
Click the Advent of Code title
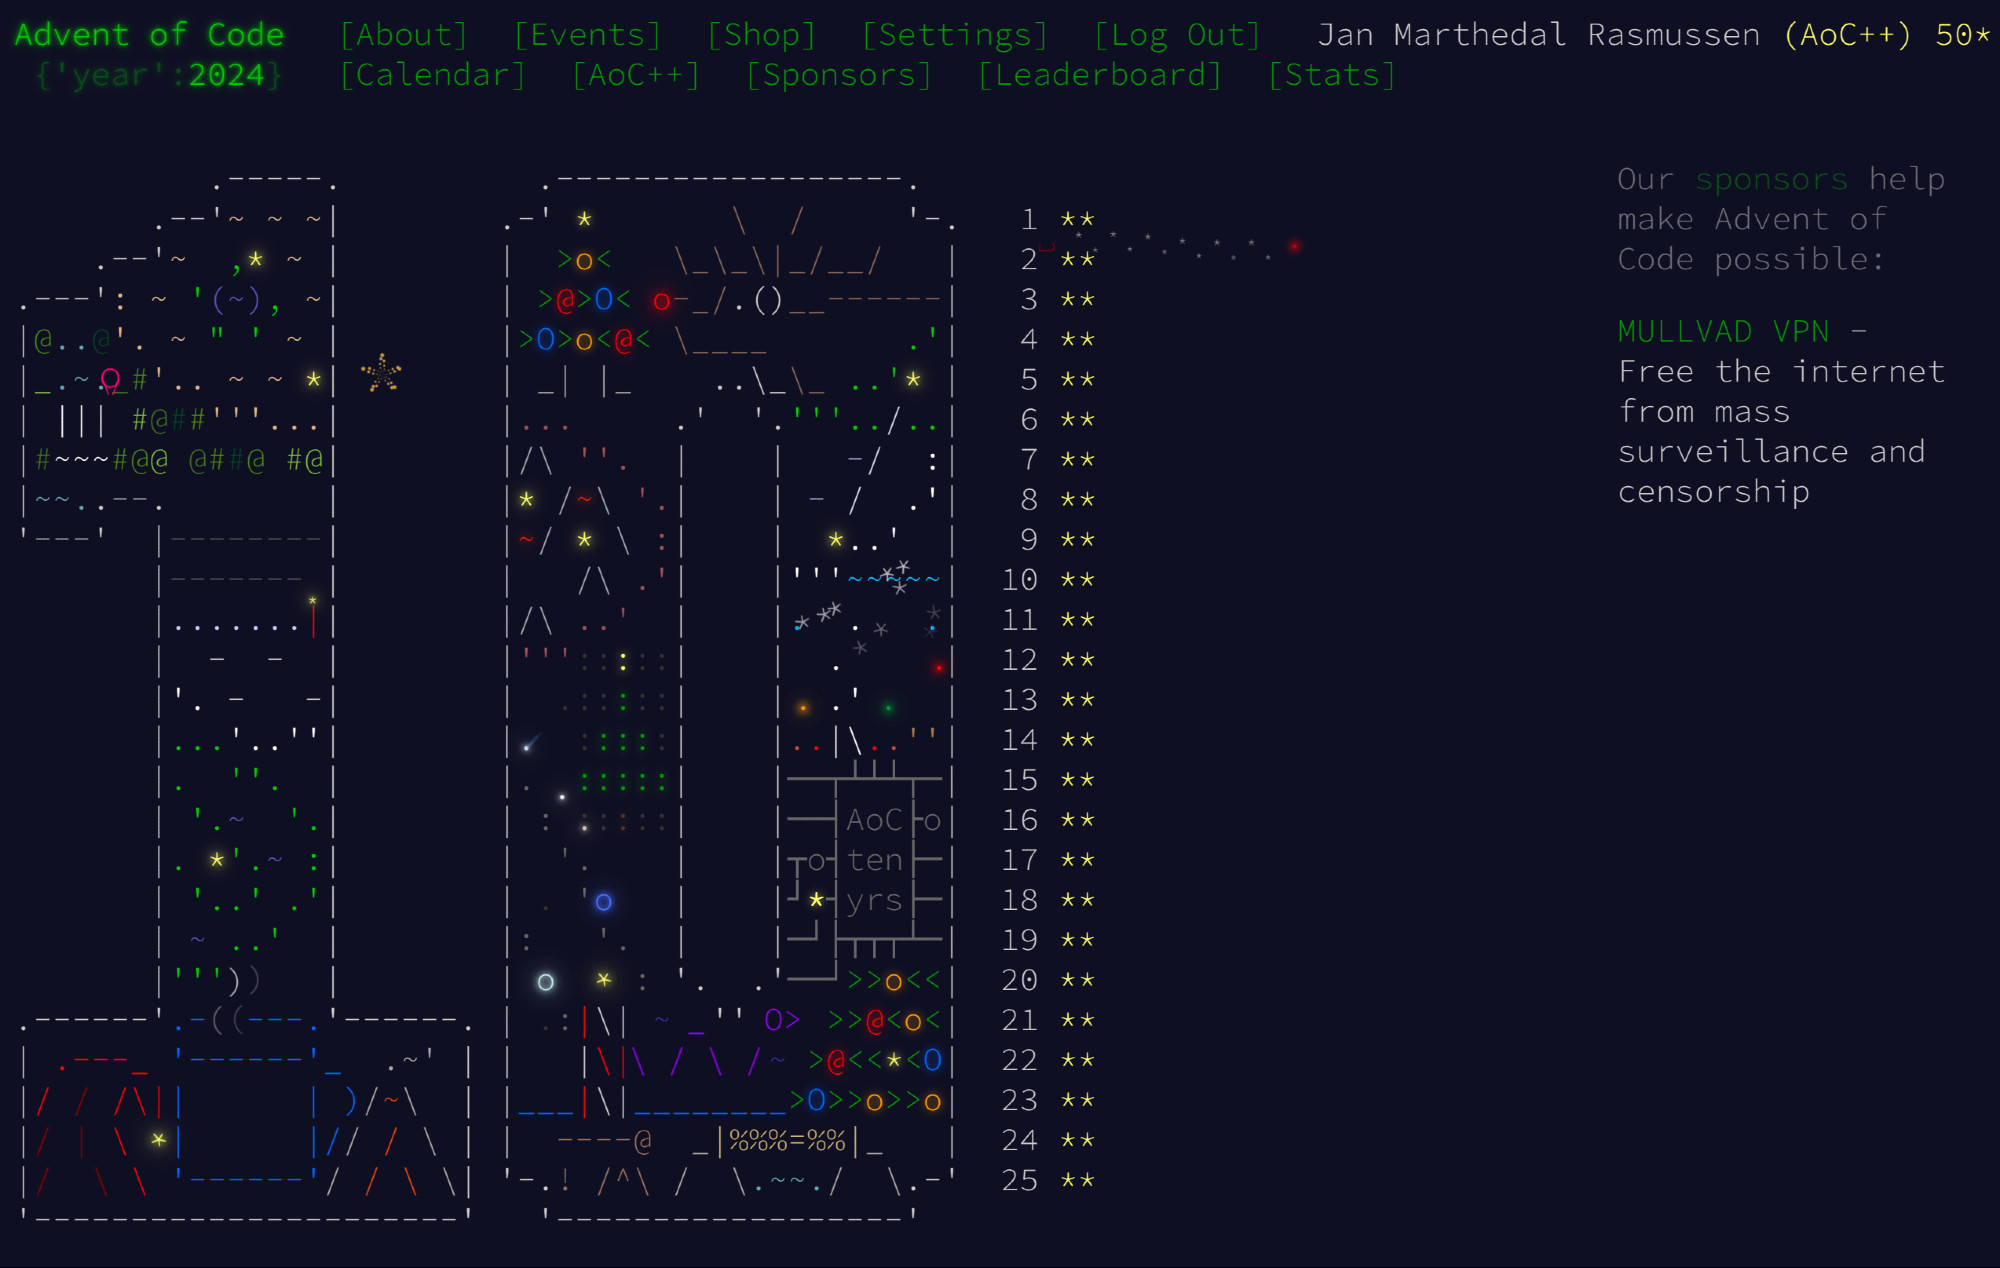(x=149, y=35)
